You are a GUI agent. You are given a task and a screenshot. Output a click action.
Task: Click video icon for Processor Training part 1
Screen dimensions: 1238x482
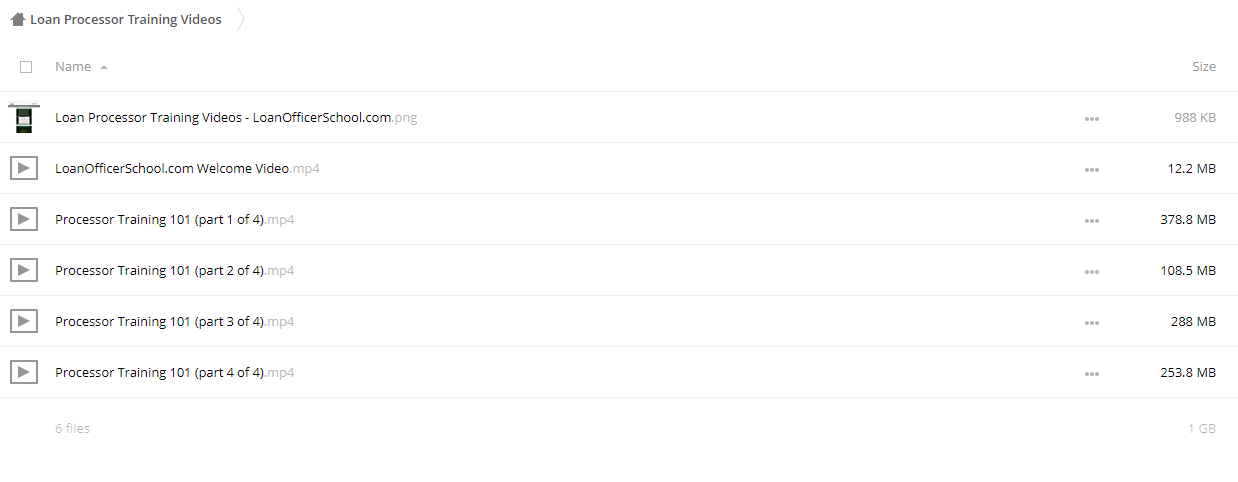pos(24,219)
